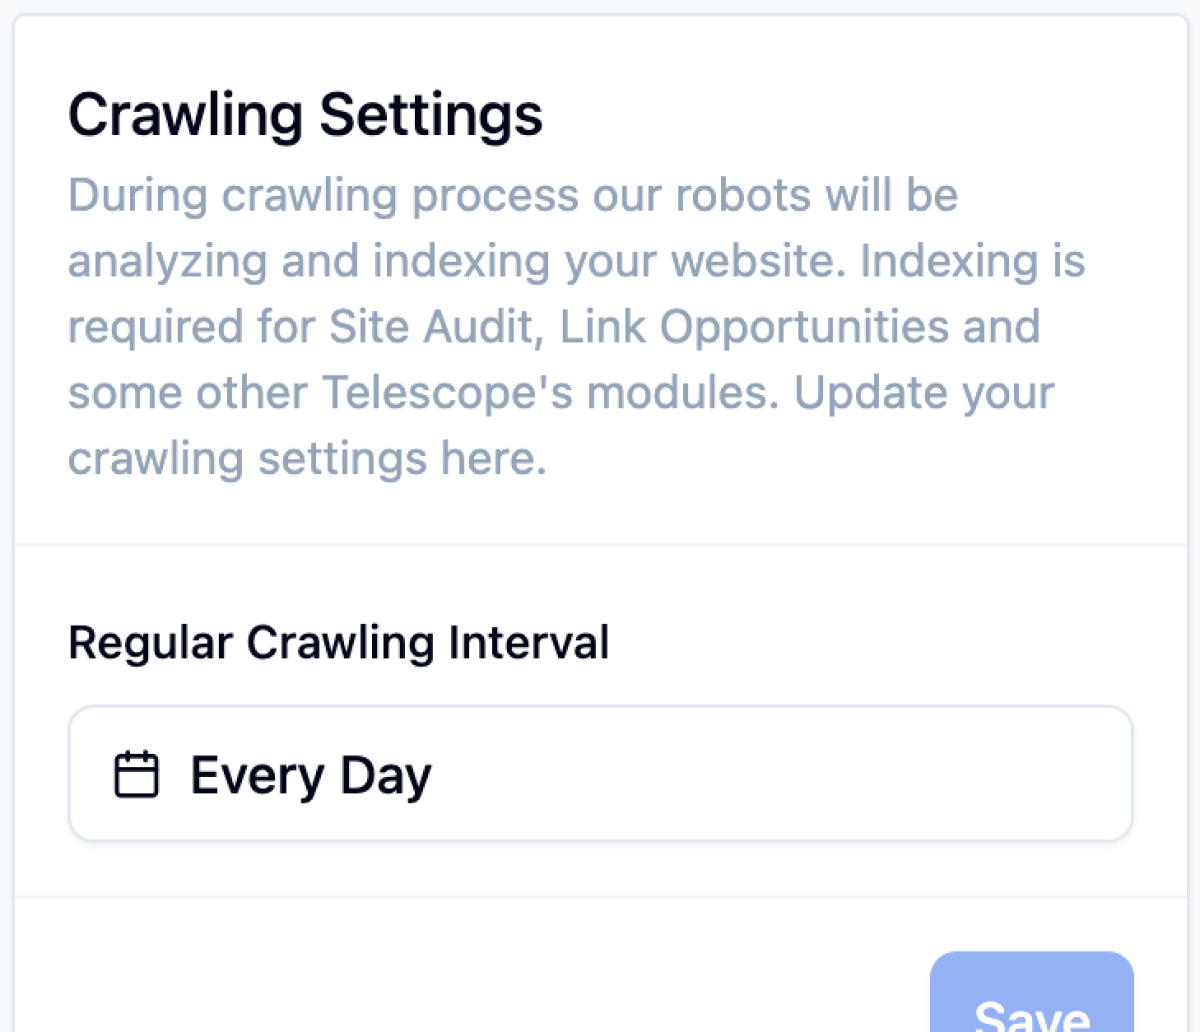Click the "crawling settings here." closing text
Screen dimensions: 1200x1032
307,459
